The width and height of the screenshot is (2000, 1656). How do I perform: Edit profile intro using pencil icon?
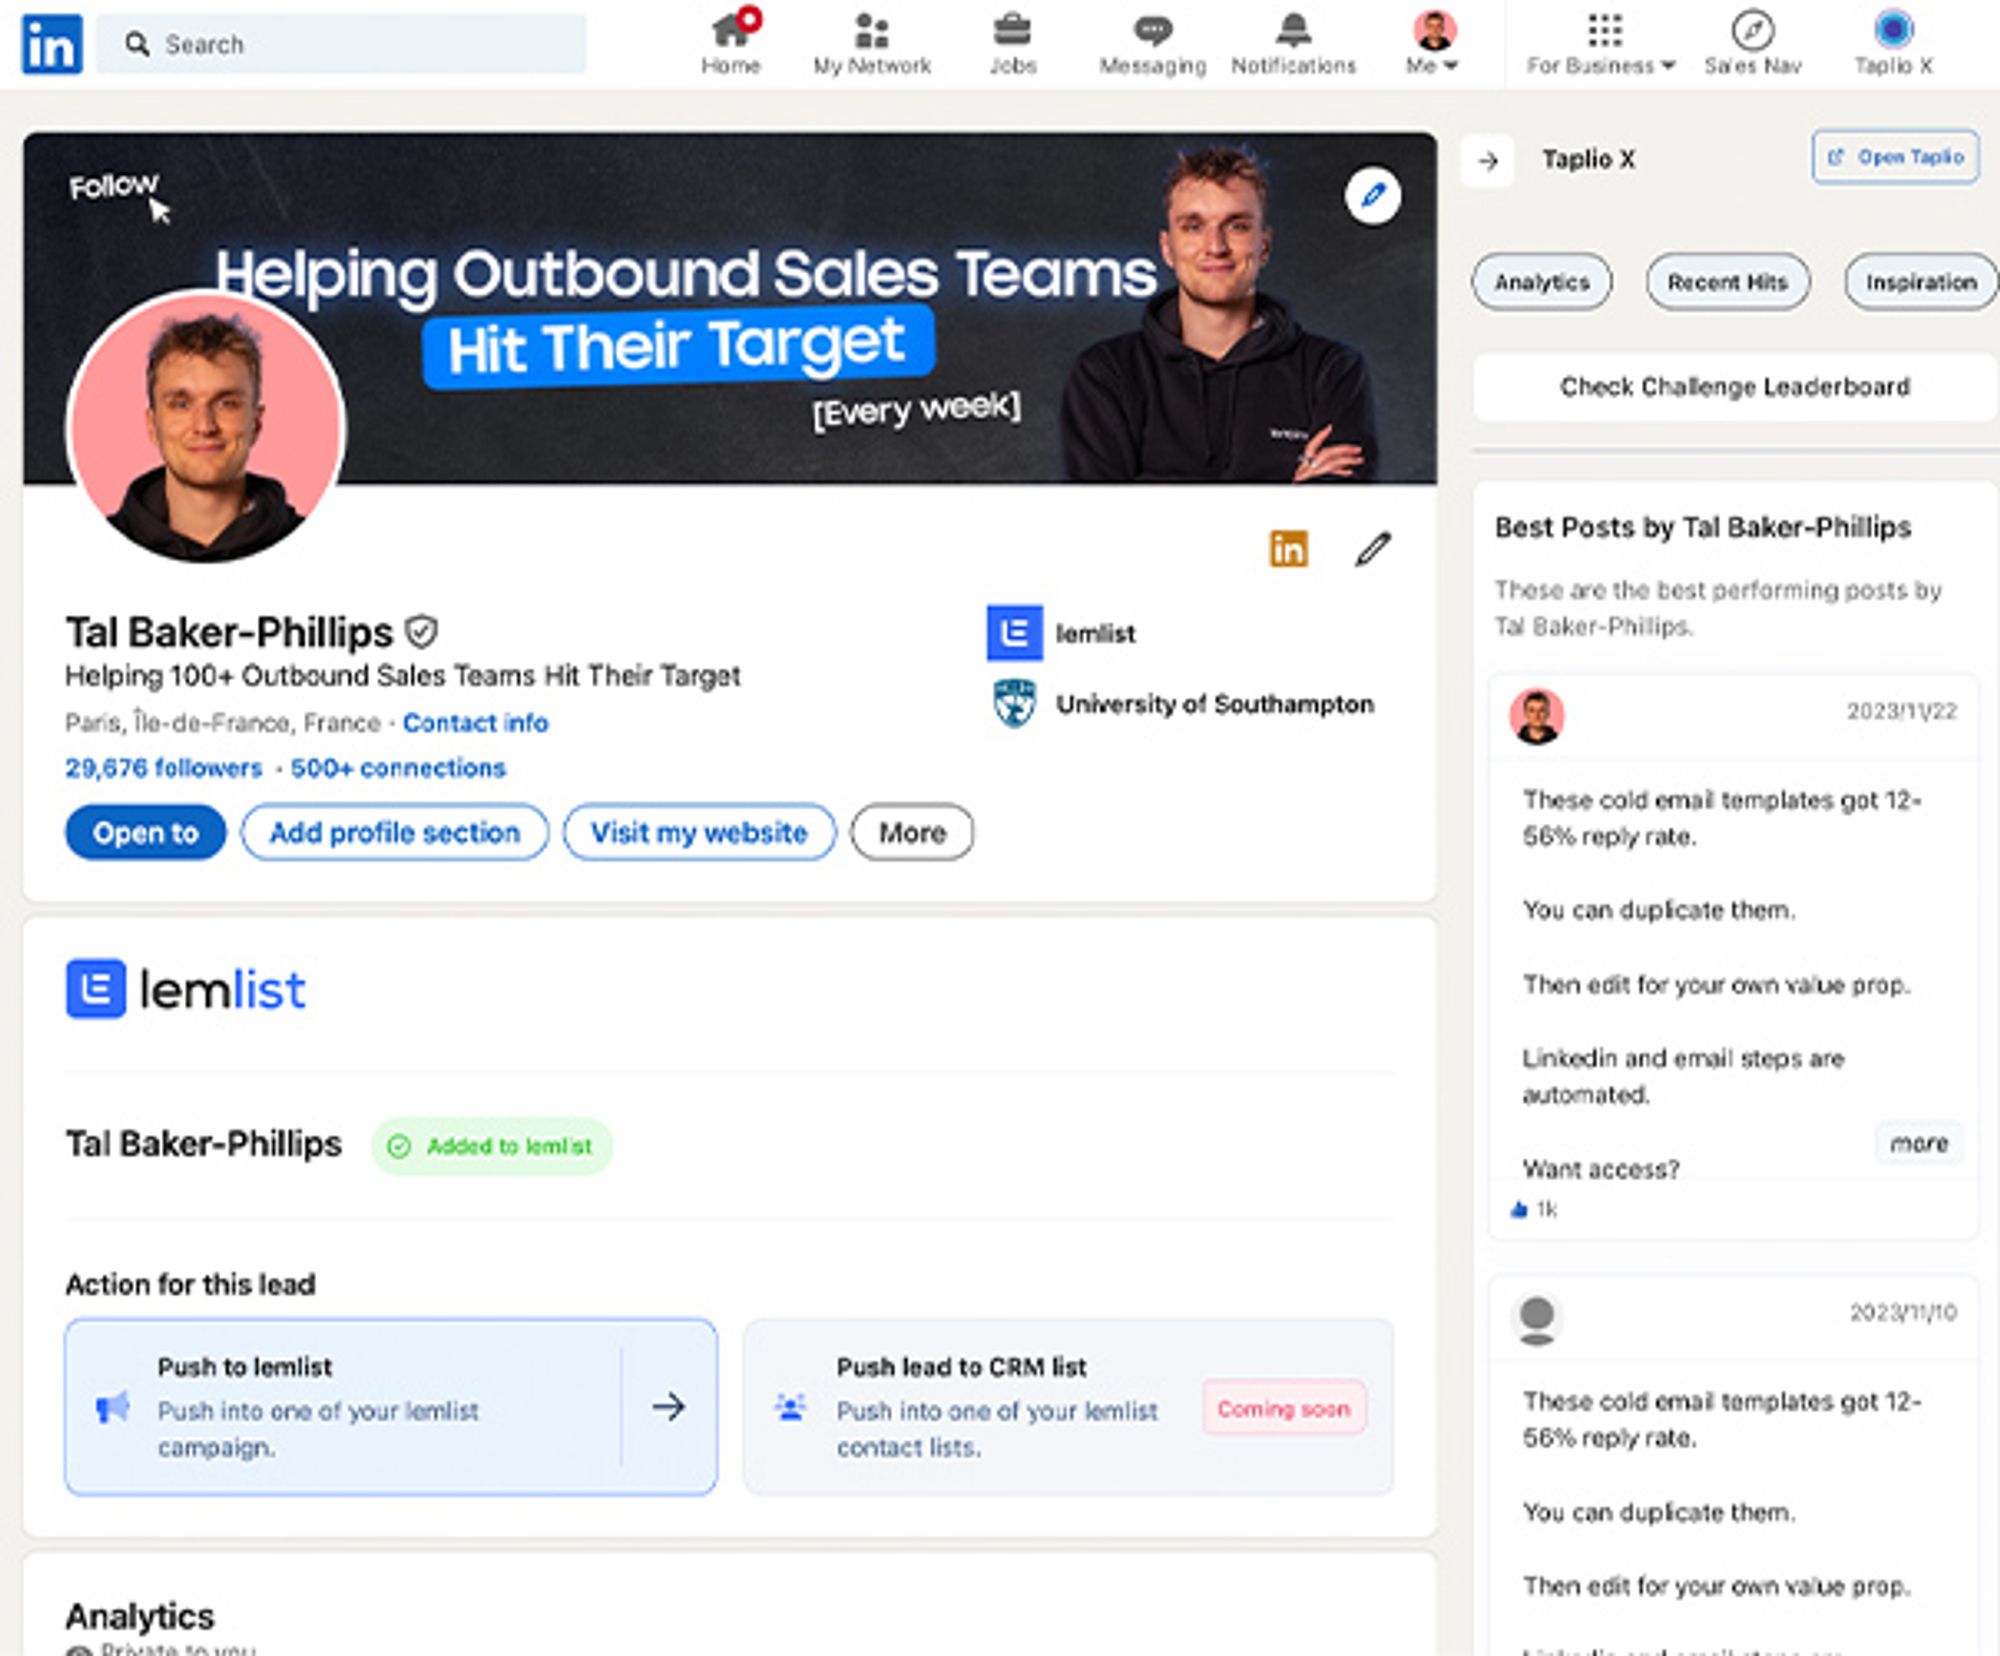coord(1373,548)
